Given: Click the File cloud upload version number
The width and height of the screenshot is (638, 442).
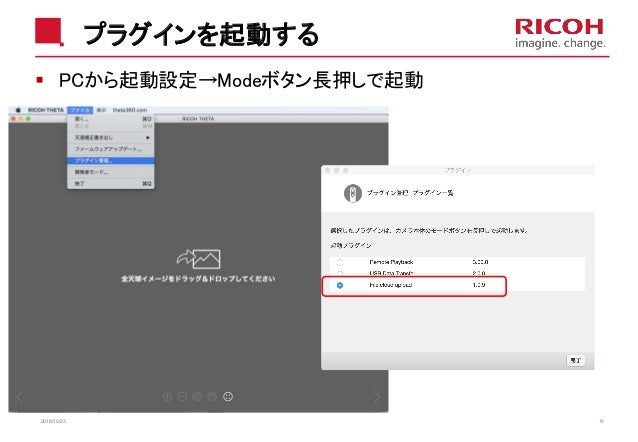Looking at the screenshot, I should [479, 285].
